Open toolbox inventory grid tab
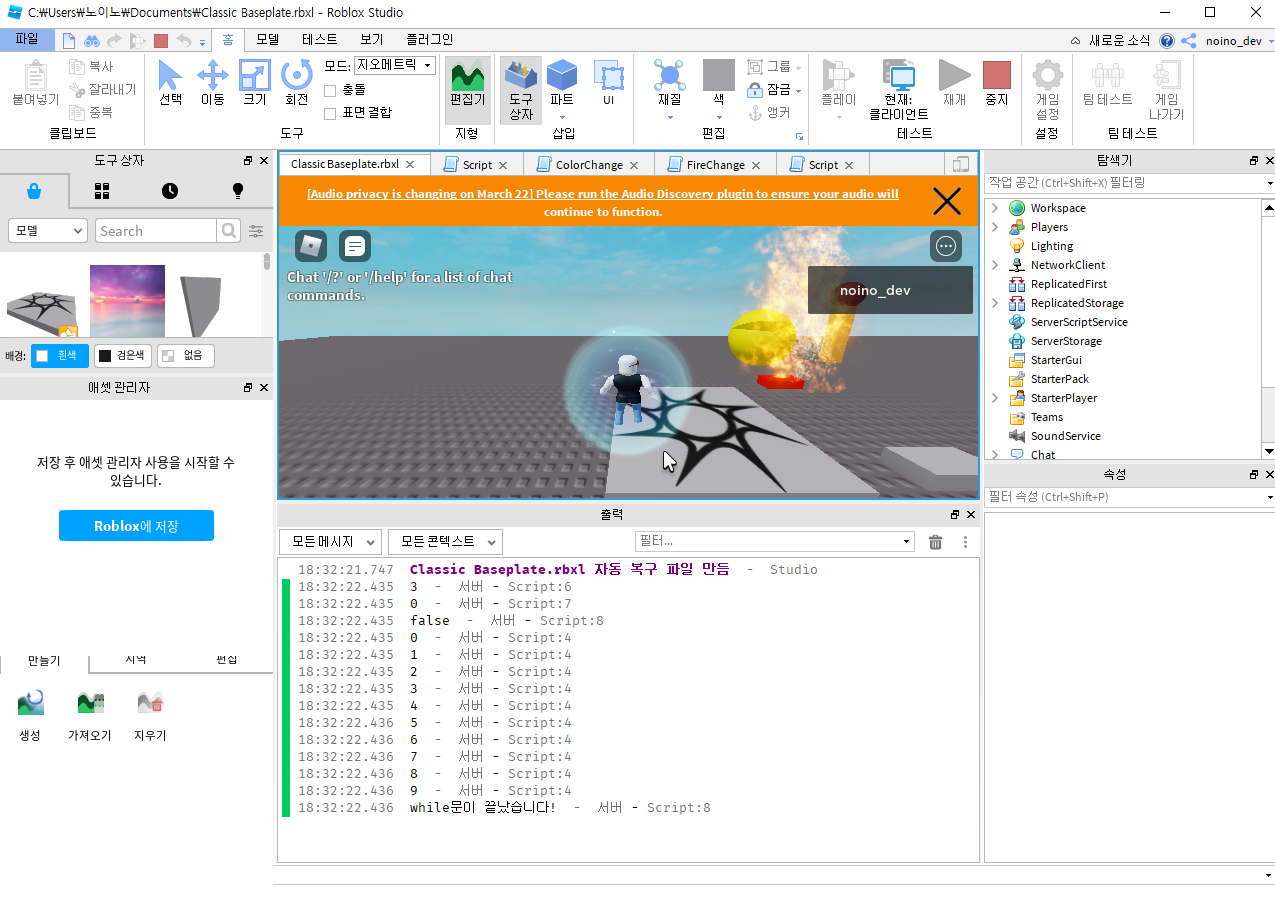Image resolution: width=1275 pixels, height=903 pixels. tap(102, 190)
